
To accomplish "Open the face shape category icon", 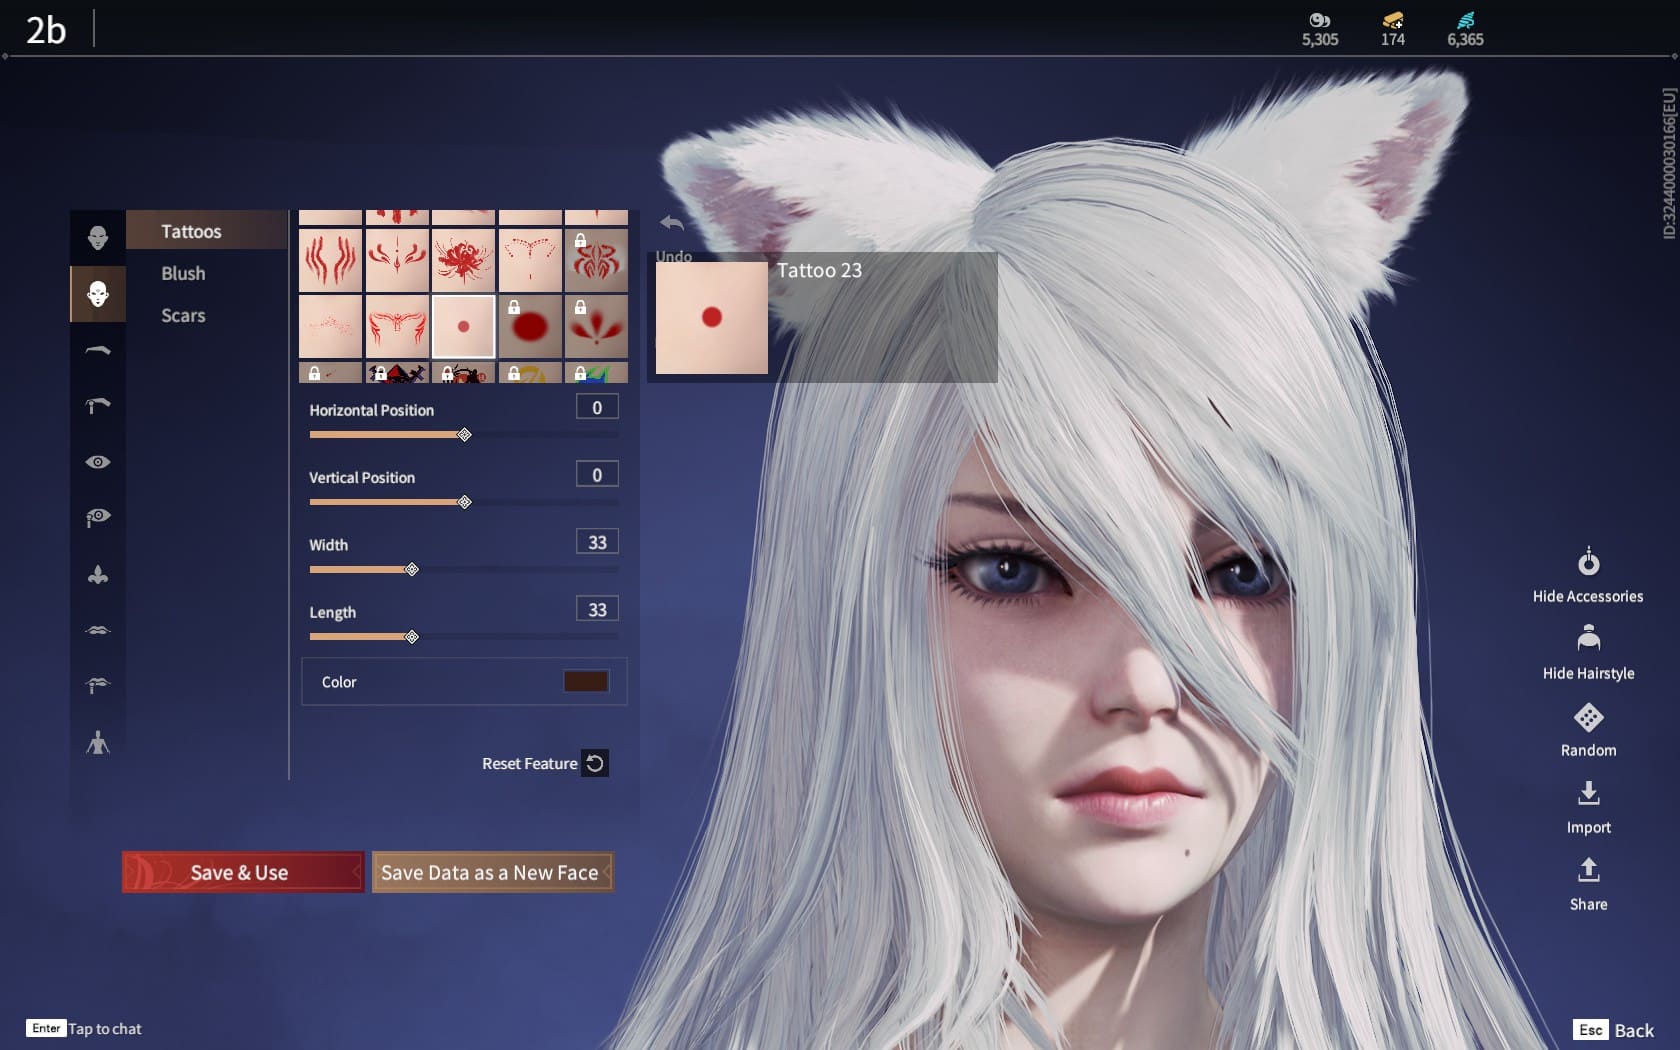I will (98, 238).
